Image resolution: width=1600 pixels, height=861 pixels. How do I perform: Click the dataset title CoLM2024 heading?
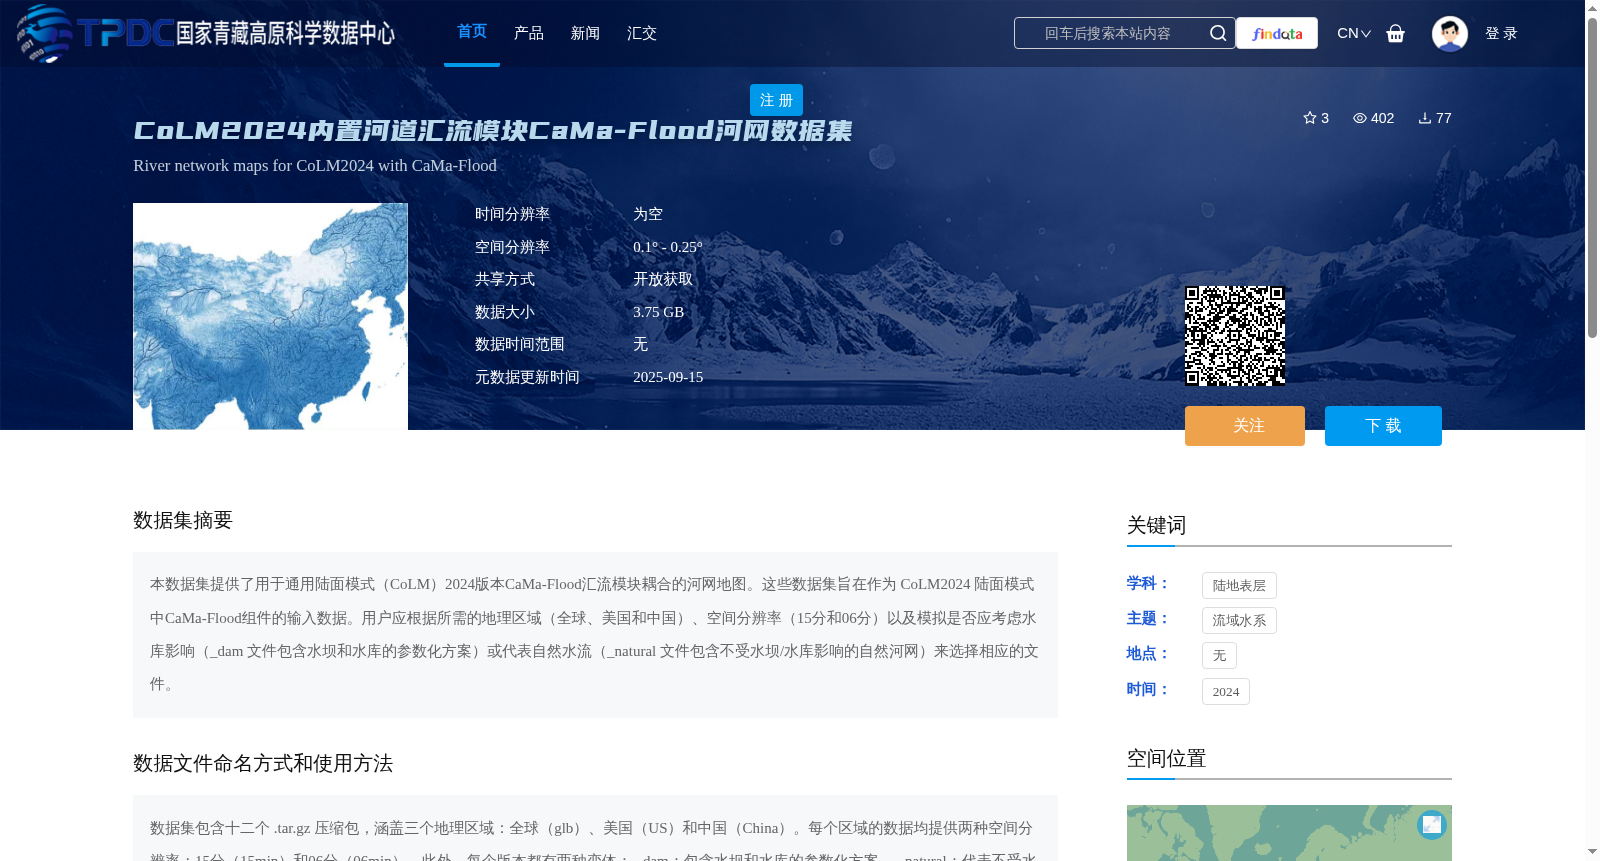click(x=492, y=131)
